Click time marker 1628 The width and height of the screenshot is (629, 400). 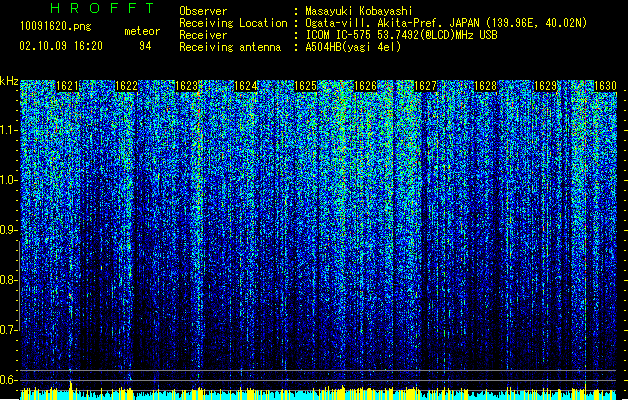485,86
